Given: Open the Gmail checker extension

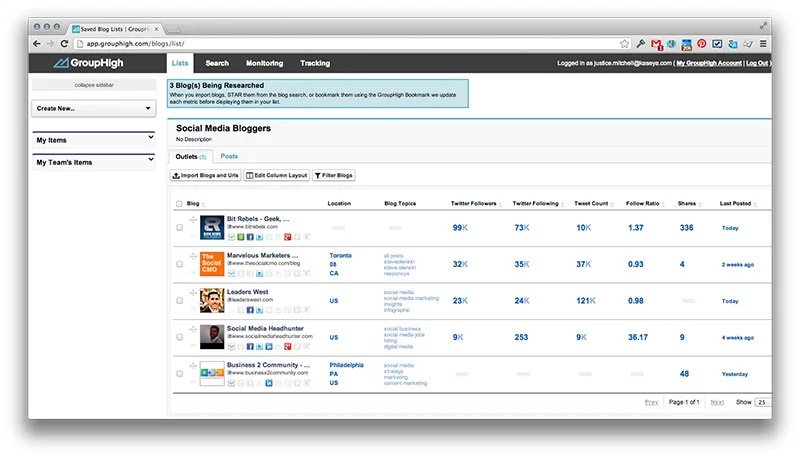Looking at the screenshot, I should pyautogui.click(x=657, y=44).
